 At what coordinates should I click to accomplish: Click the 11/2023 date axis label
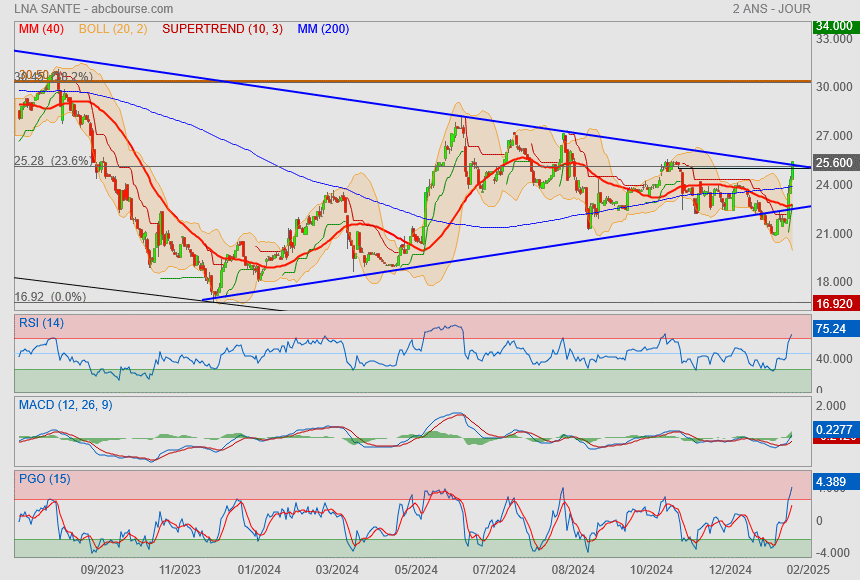tap(180, 570)
